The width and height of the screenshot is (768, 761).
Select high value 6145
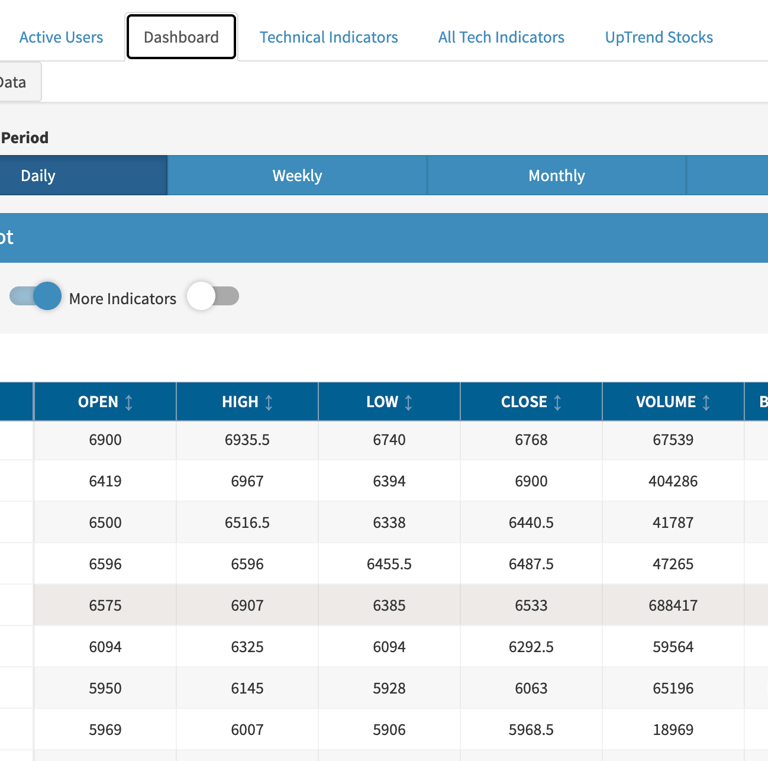pyautogui.click(x=247, y=689)
